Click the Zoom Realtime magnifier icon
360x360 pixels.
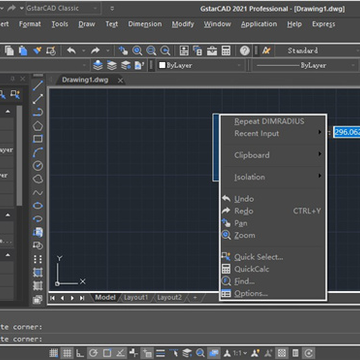click(137, 51)
